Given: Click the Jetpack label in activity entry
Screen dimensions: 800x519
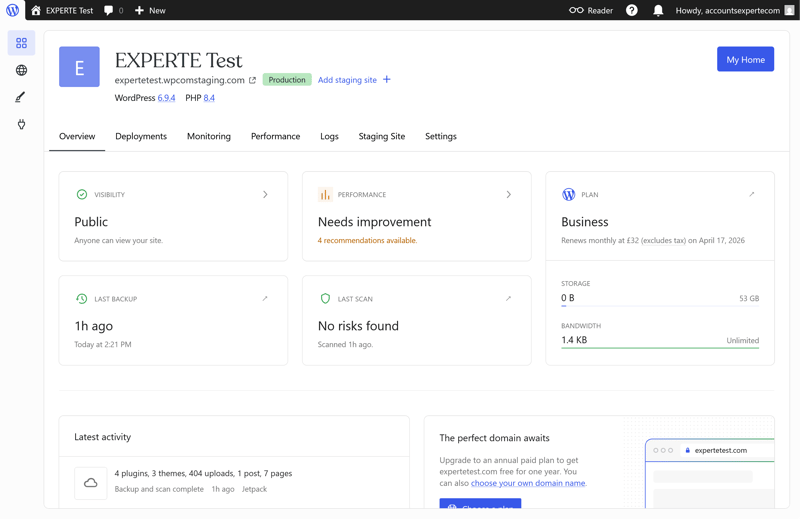Looking at the screenshot, I should click(x=254, y=489).
